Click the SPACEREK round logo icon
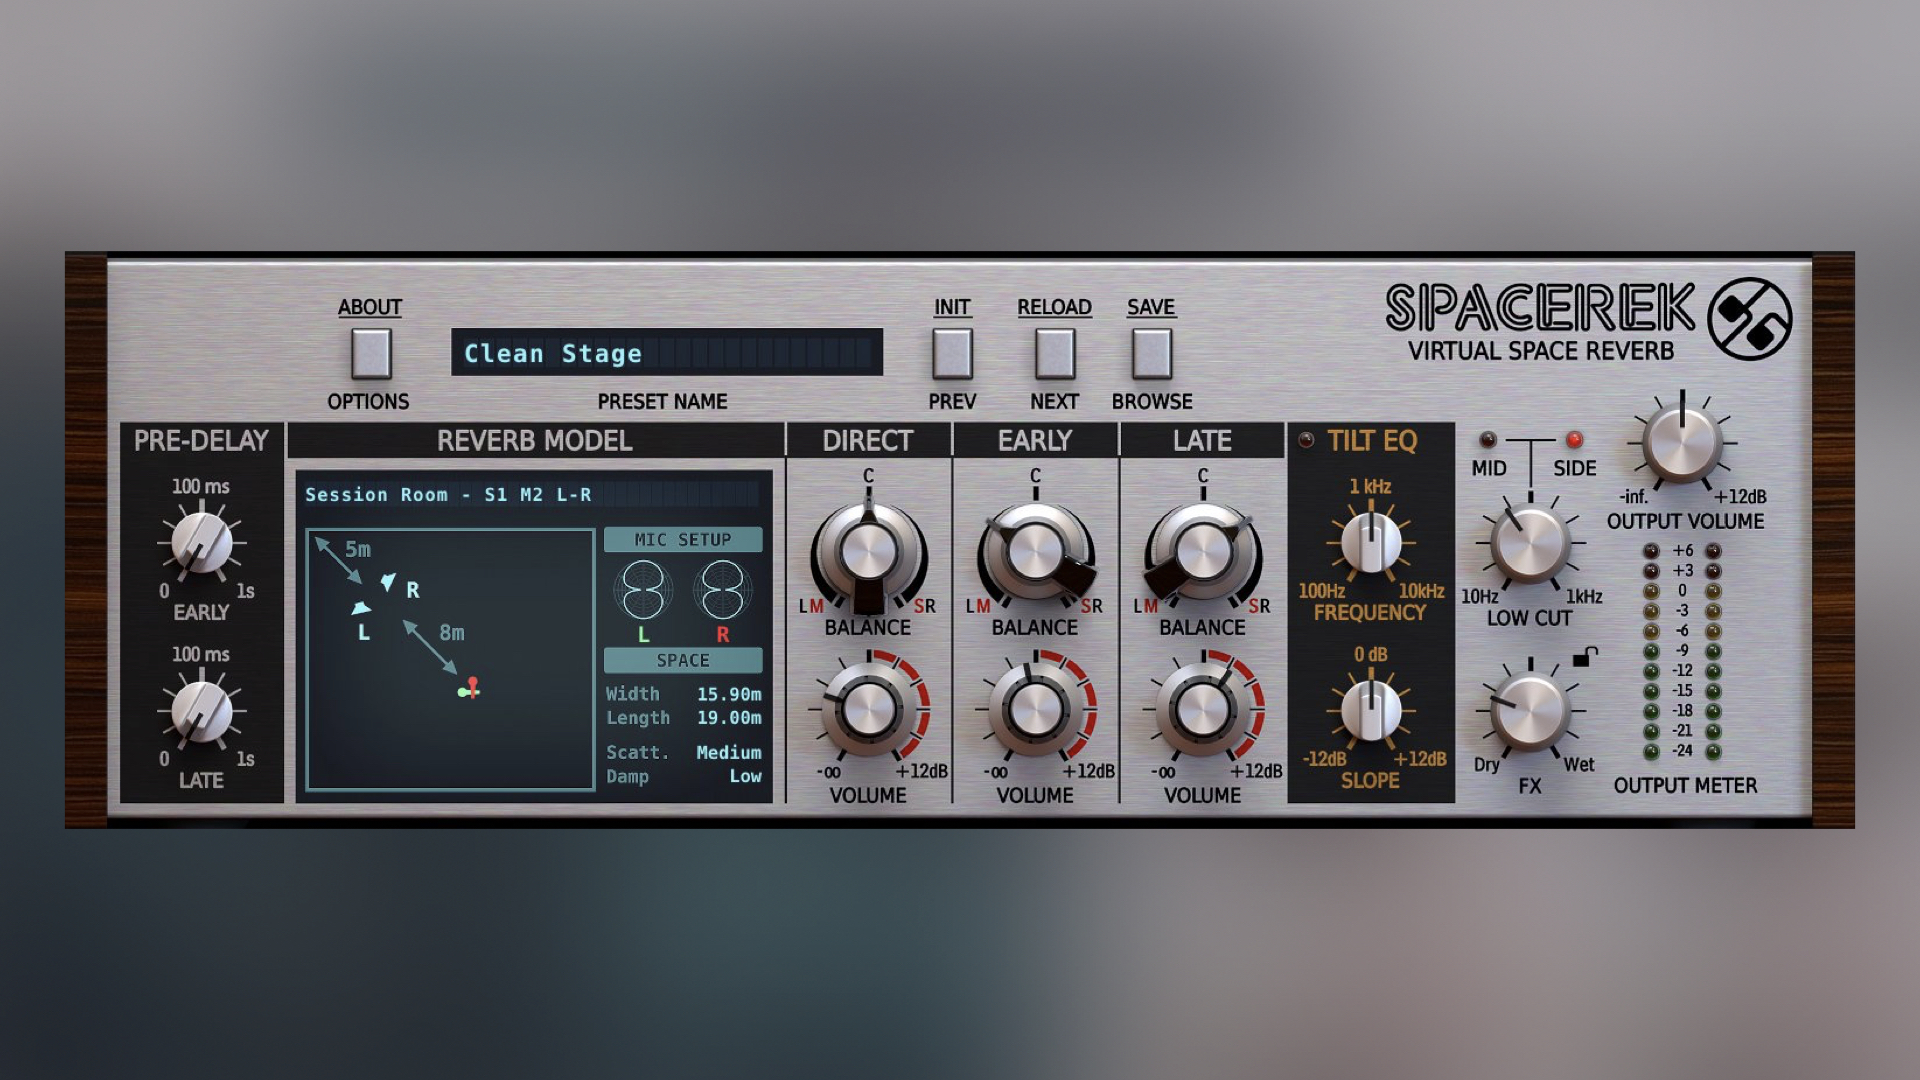Screen dimensions: 1920x1080 point(1749,319)
